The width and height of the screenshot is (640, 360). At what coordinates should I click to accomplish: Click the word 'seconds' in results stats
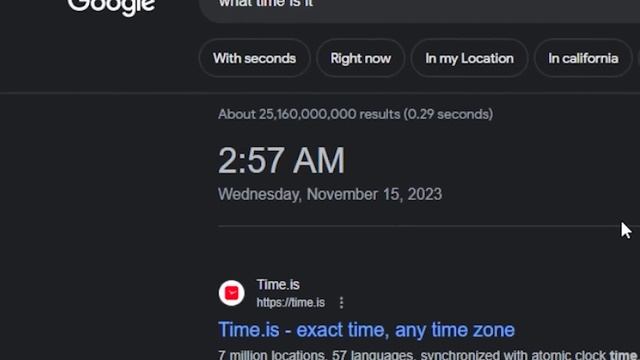tap(463, 114)
